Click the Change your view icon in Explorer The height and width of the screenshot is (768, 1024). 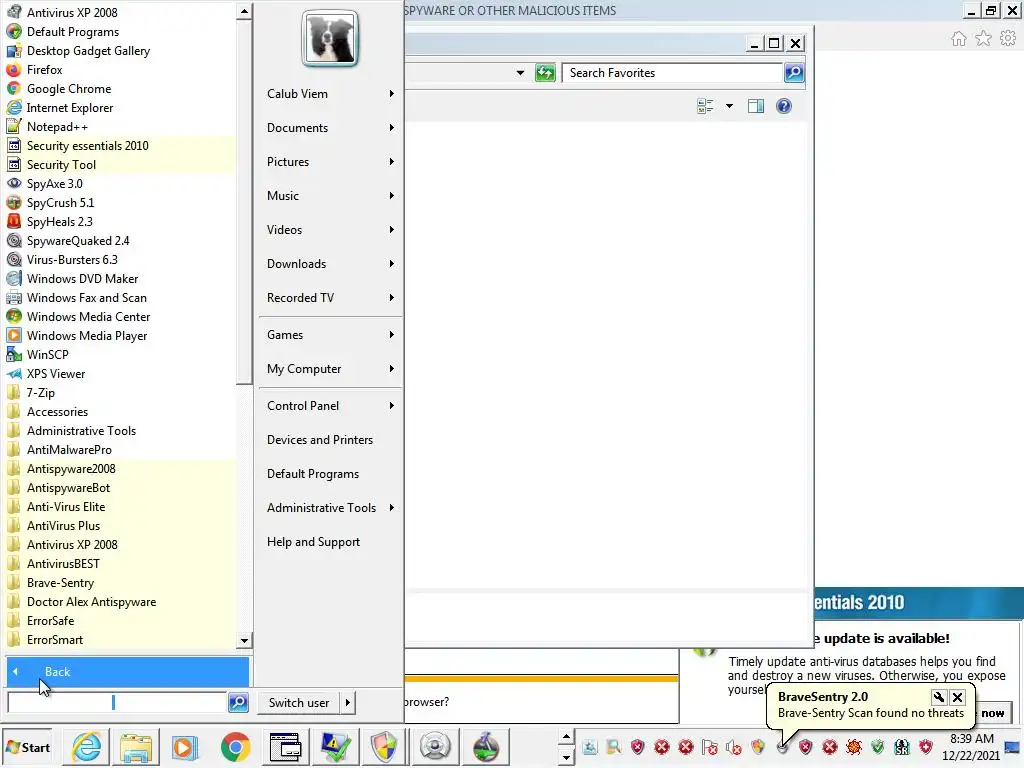pos(705,106)
